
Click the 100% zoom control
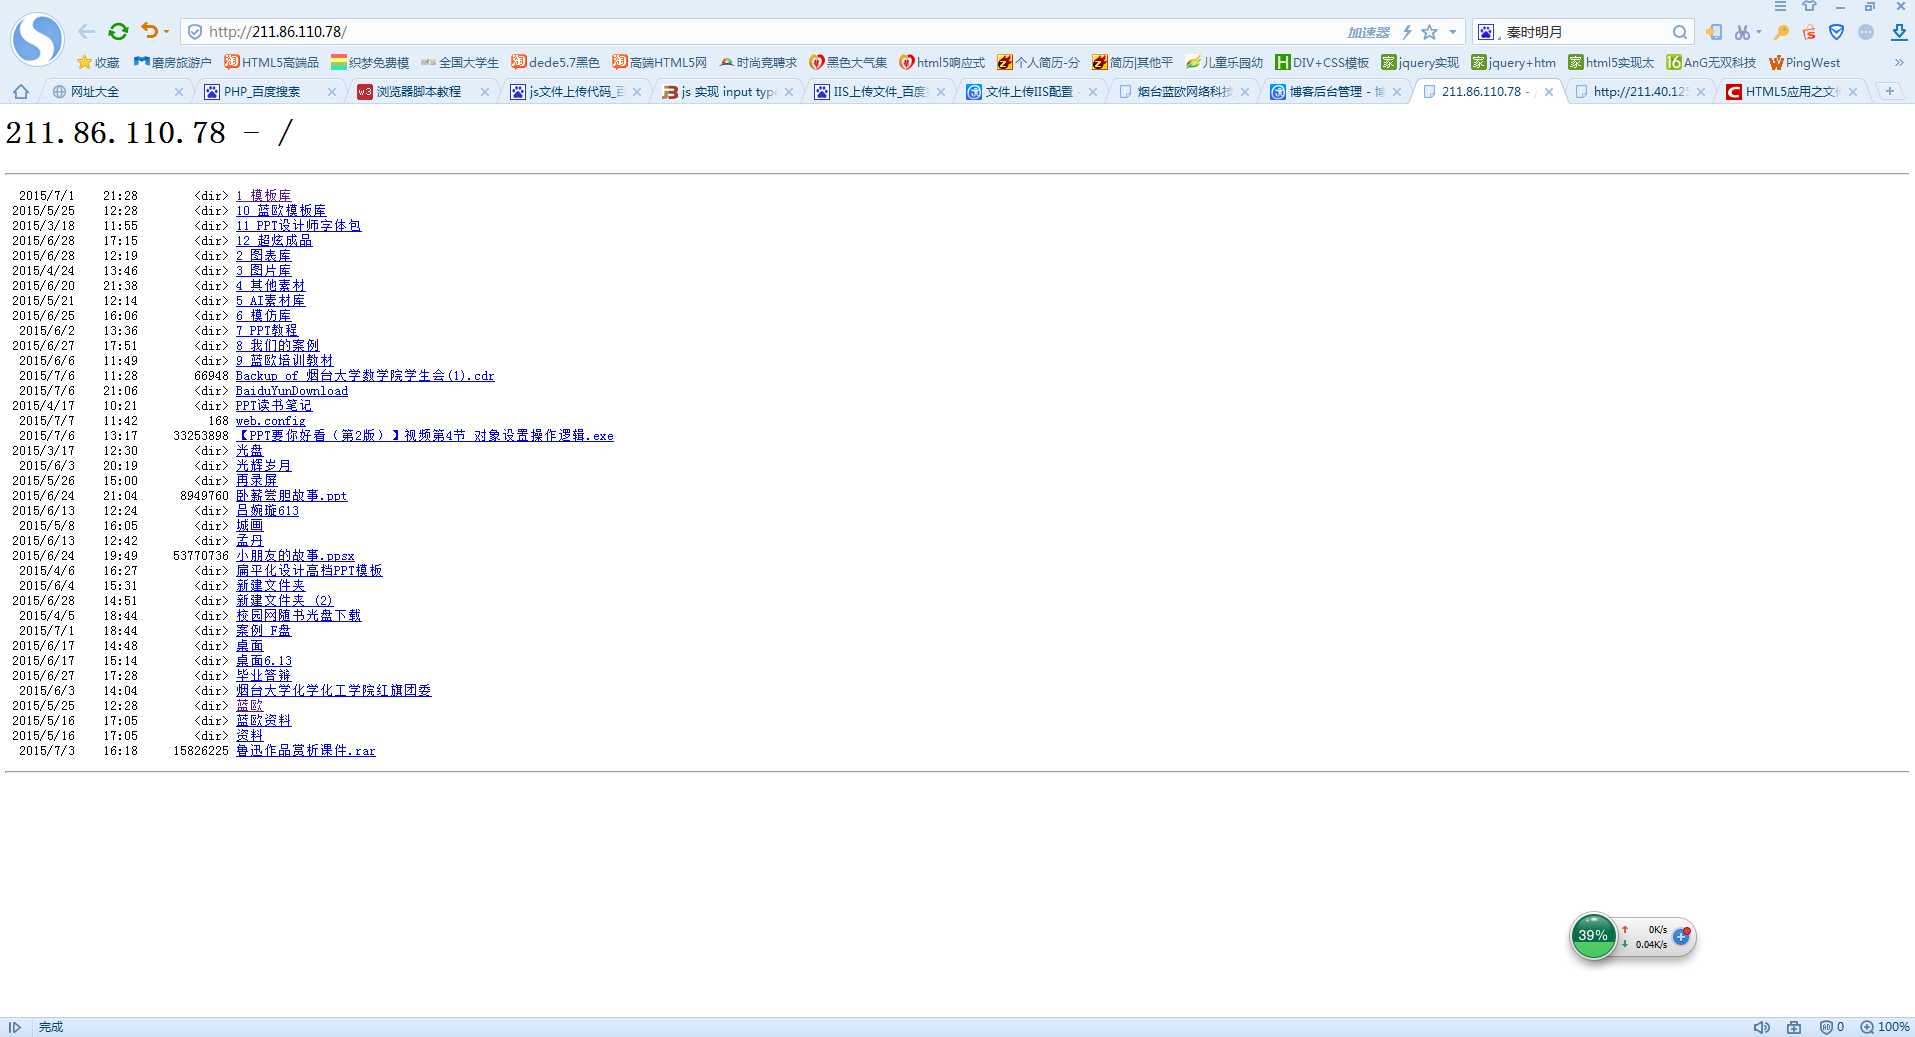(1885, 1027)
